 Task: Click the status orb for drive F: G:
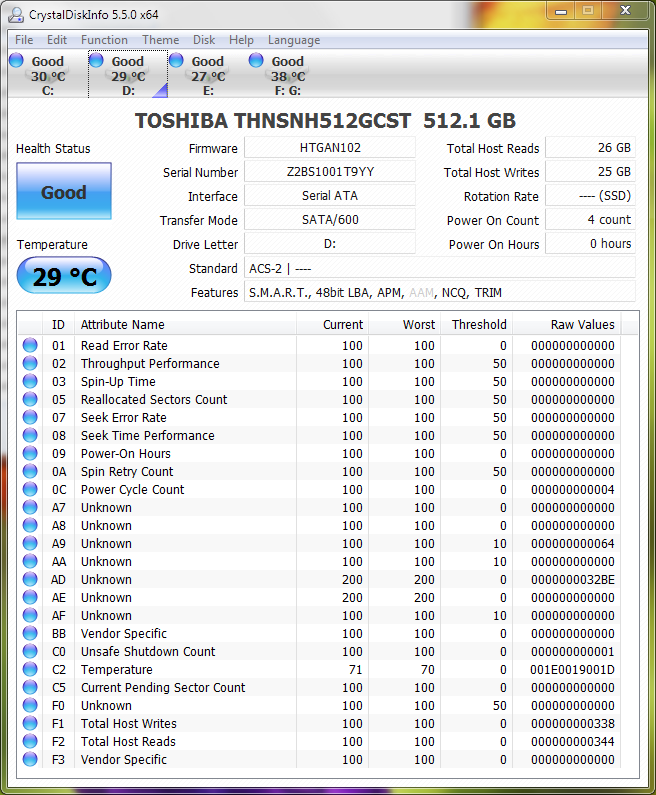256,61
